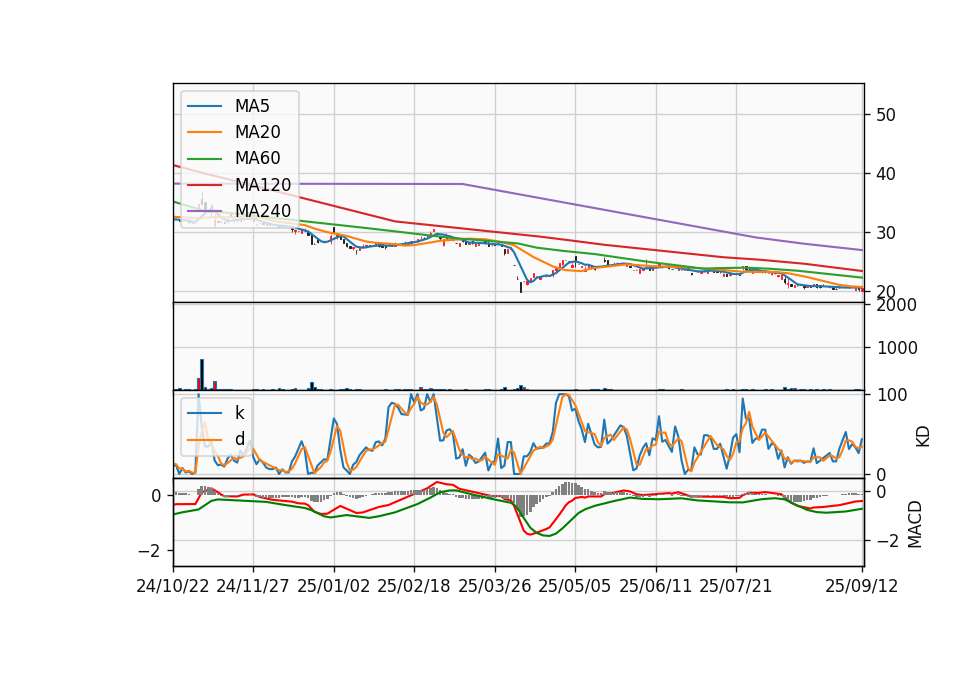Click the d legend label in KD panel

[239, 439]
